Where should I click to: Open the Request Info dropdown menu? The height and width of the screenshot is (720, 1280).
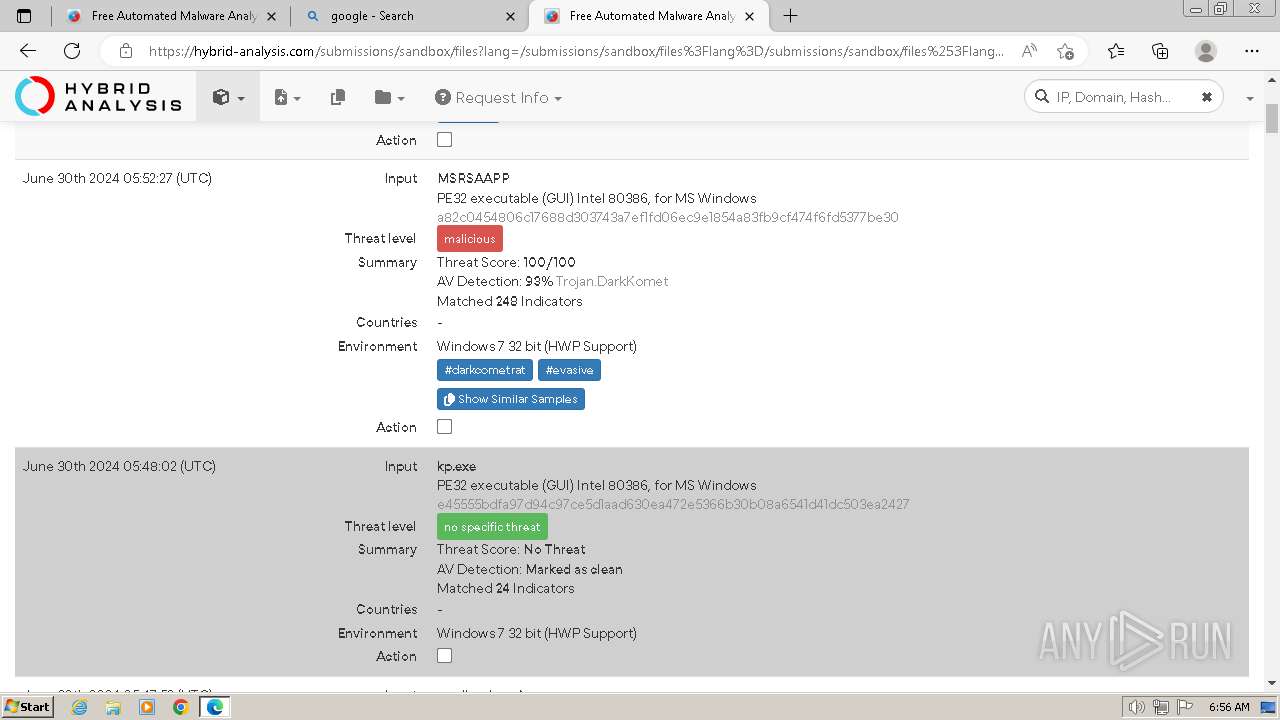498,97
